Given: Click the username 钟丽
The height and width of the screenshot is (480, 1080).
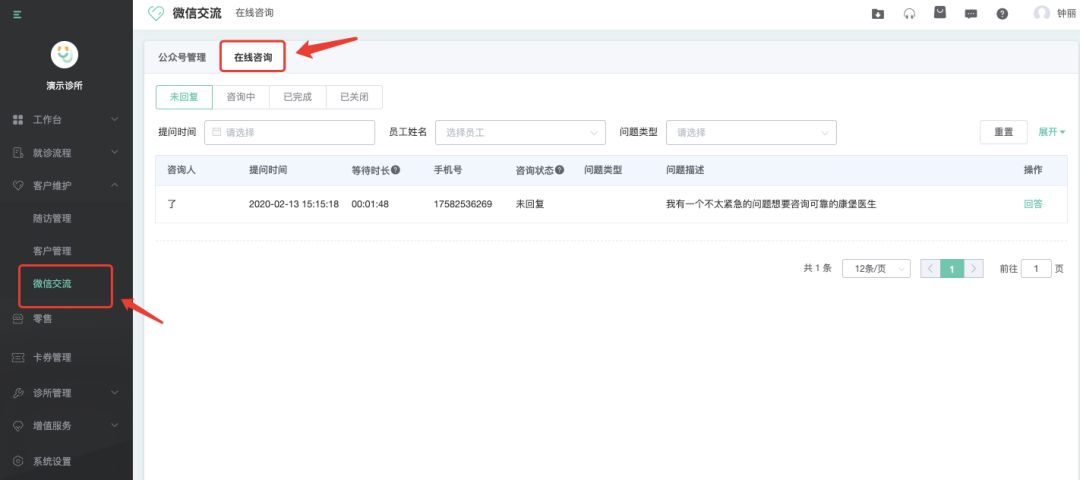Looking at the screenshot, I should (x=1066, y=14).
